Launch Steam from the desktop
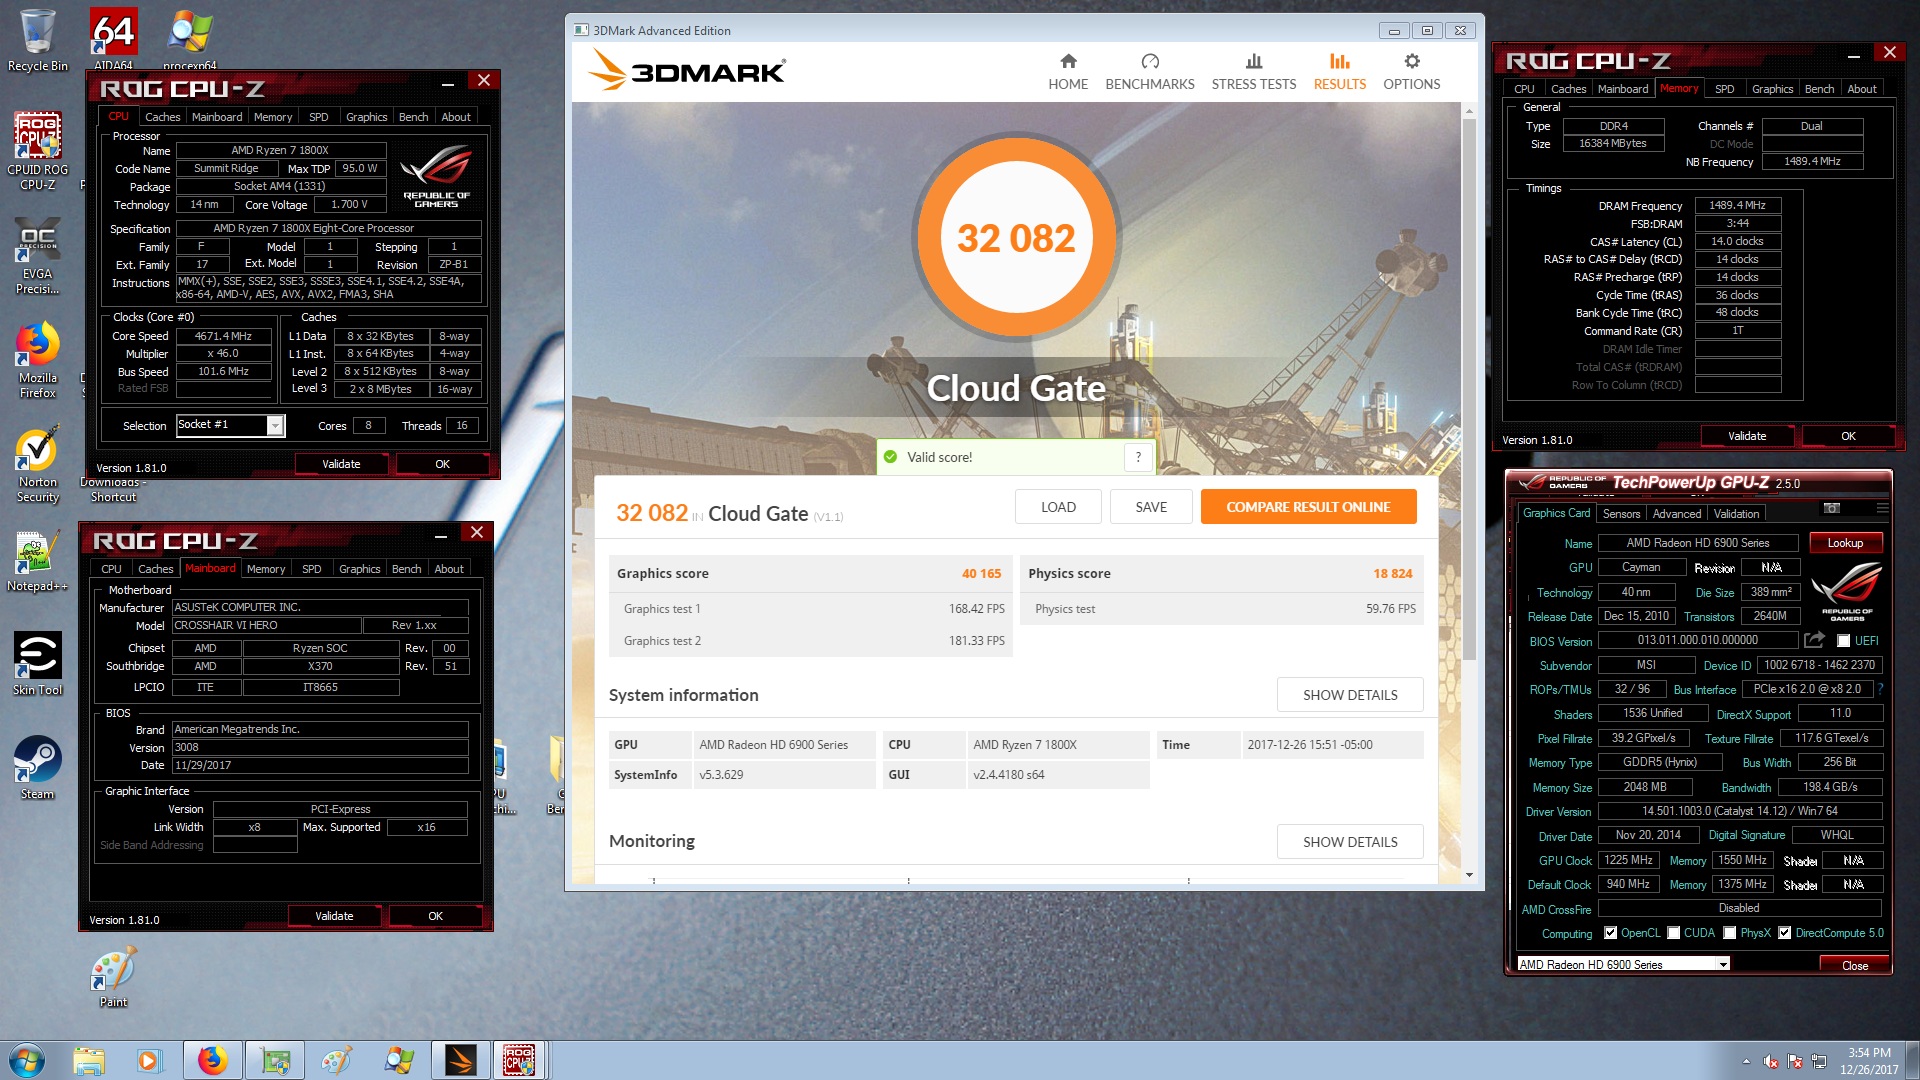1920x1080 pixels. point(37,768)
